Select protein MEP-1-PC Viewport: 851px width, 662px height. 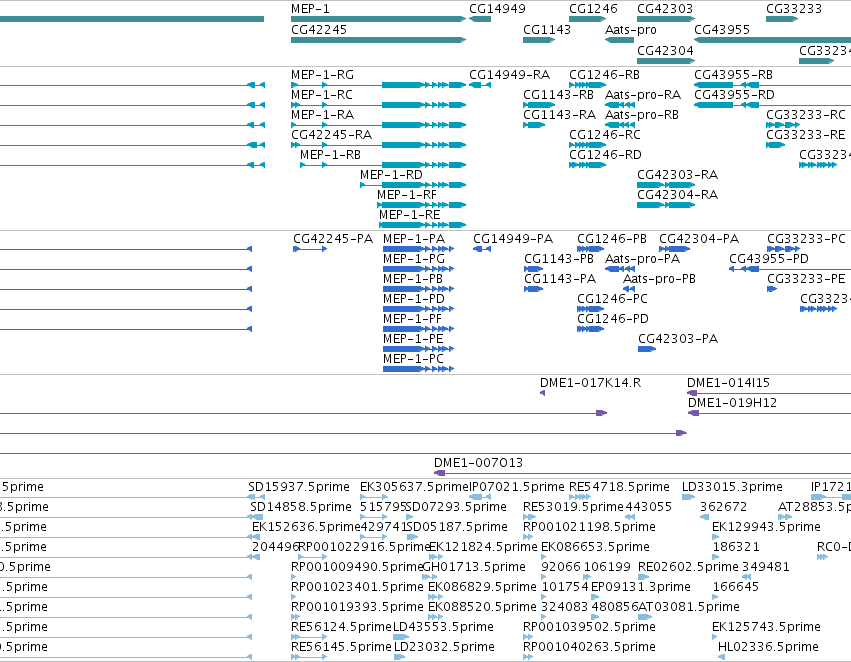414,360
